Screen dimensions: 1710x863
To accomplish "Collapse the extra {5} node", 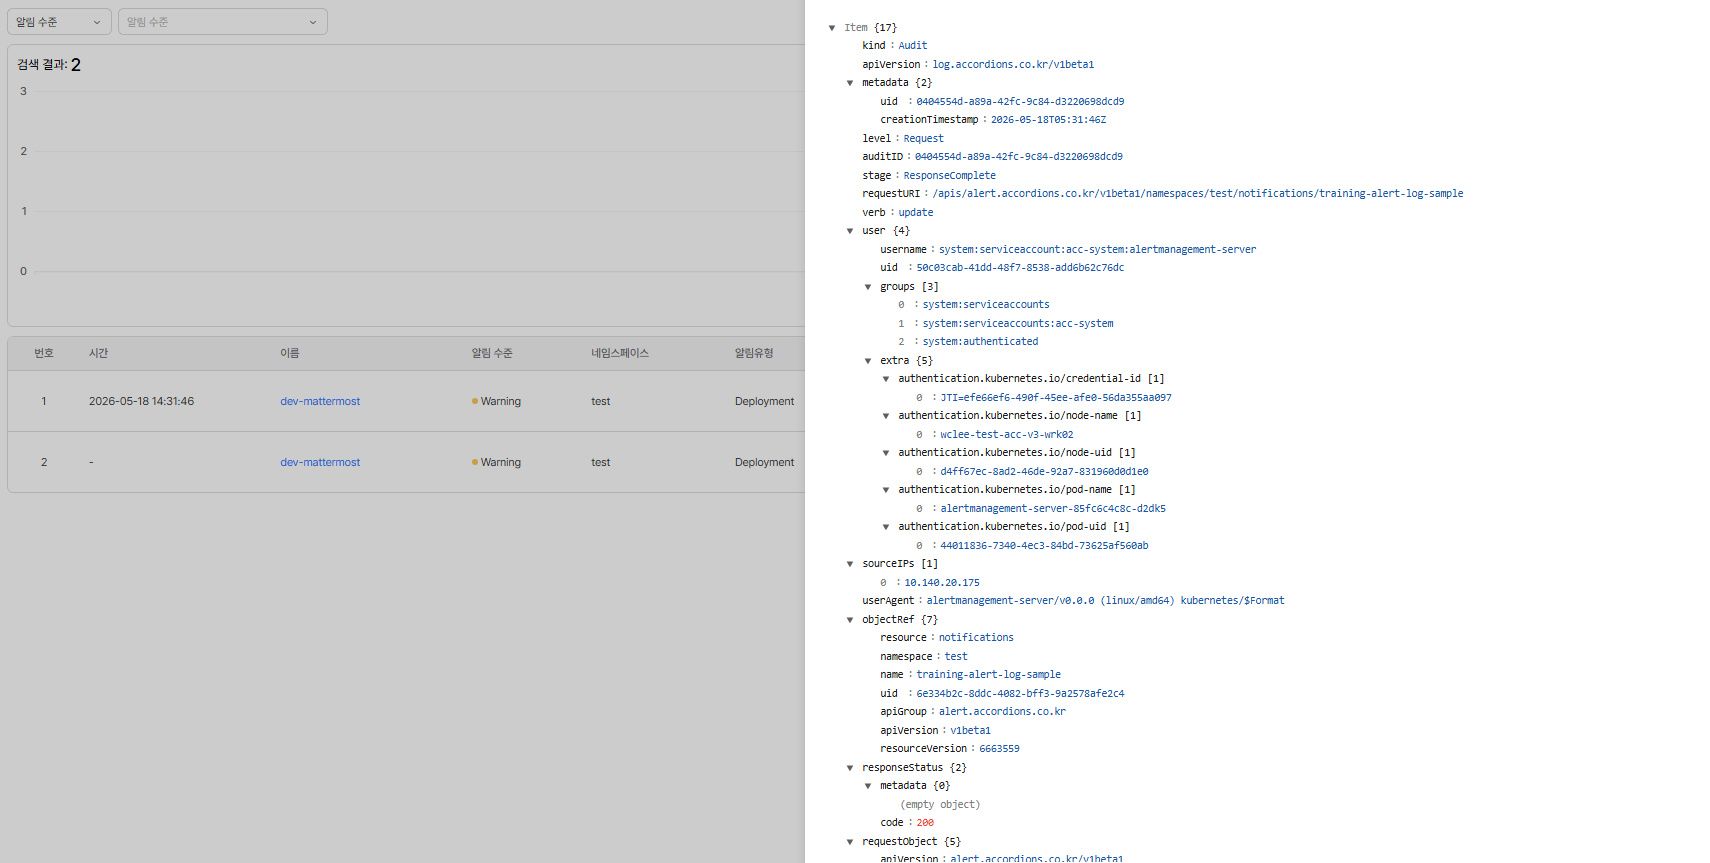I will 868,361.
